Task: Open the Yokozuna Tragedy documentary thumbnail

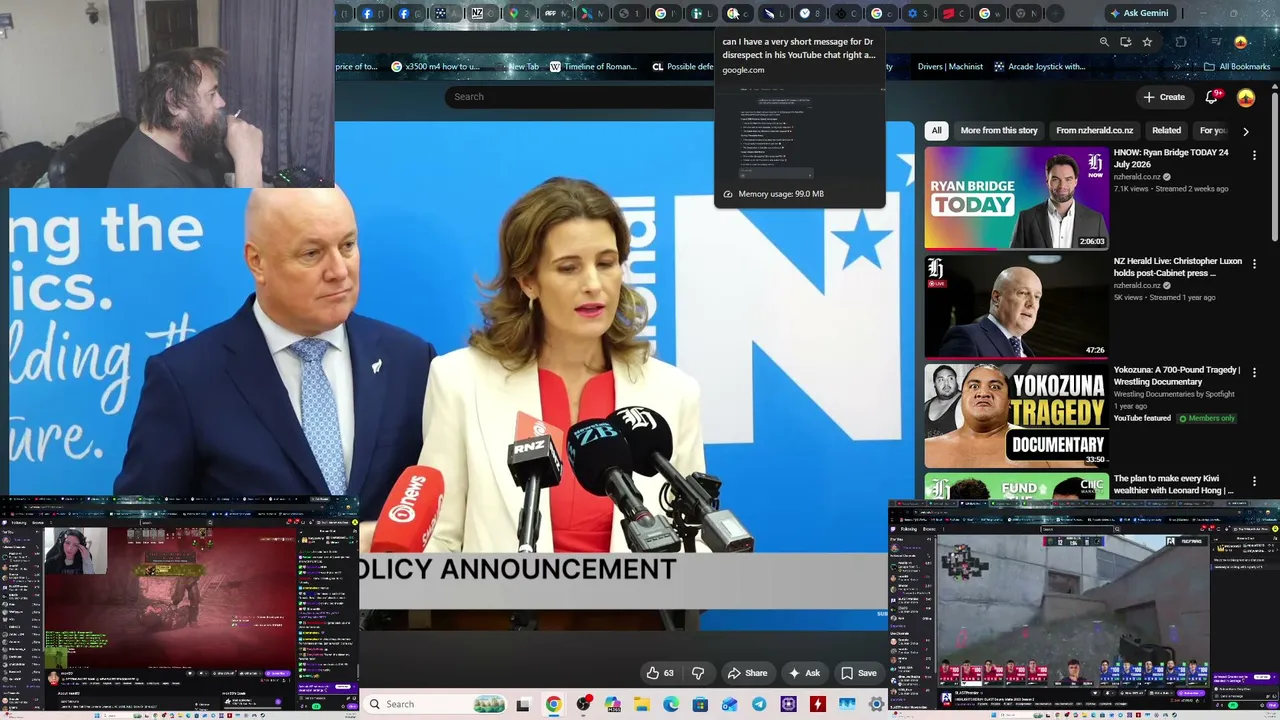Action: [x=1016, y=415]
